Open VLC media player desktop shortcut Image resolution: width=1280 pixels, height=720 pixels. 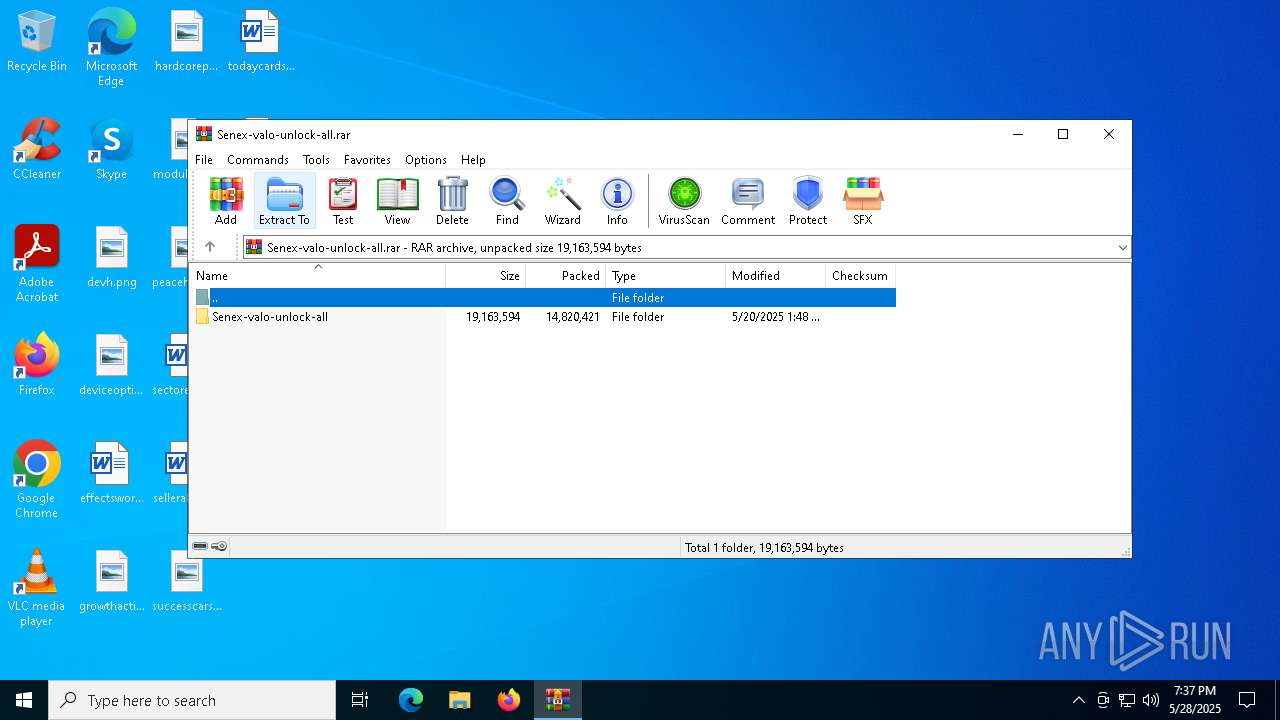tap(37, 588)
